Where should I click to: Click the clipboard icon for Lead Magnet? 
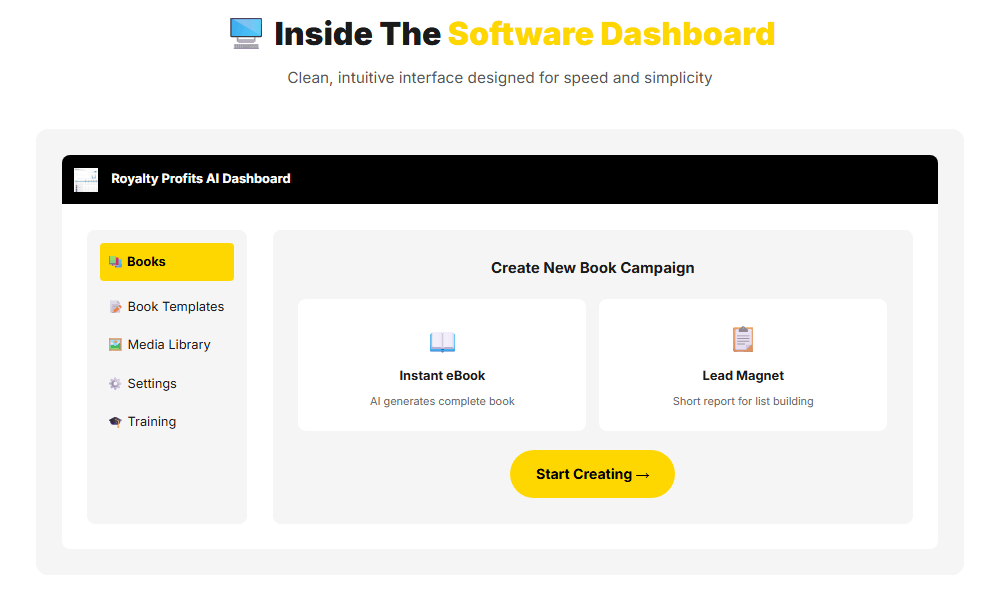coord(743,340)
